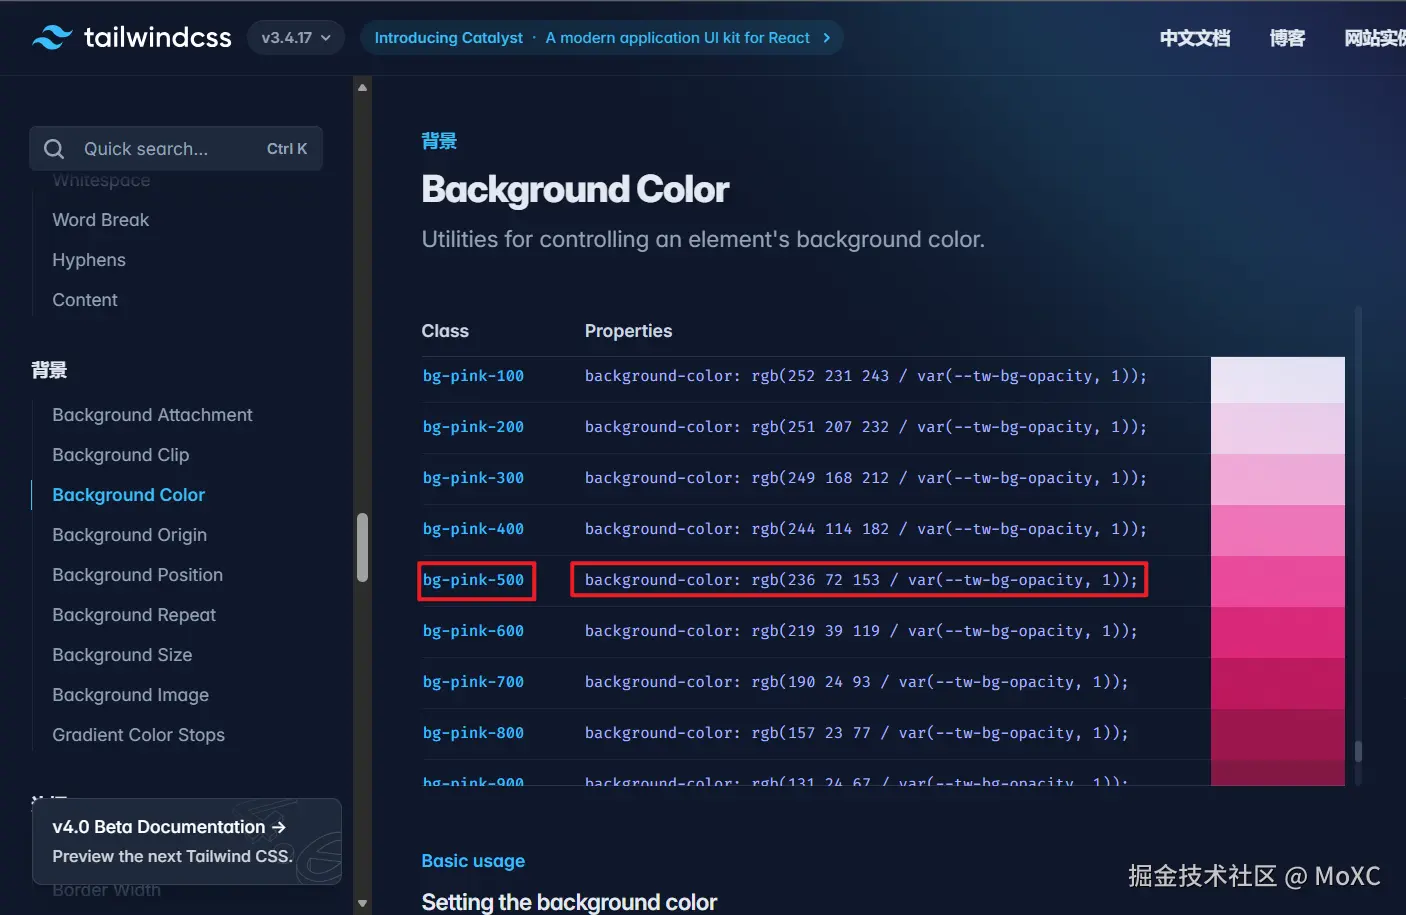Viewport: 1406px width, 915px height.
Task: Click the bg-pink-500 color swatch
Action: coord(1278,581)
